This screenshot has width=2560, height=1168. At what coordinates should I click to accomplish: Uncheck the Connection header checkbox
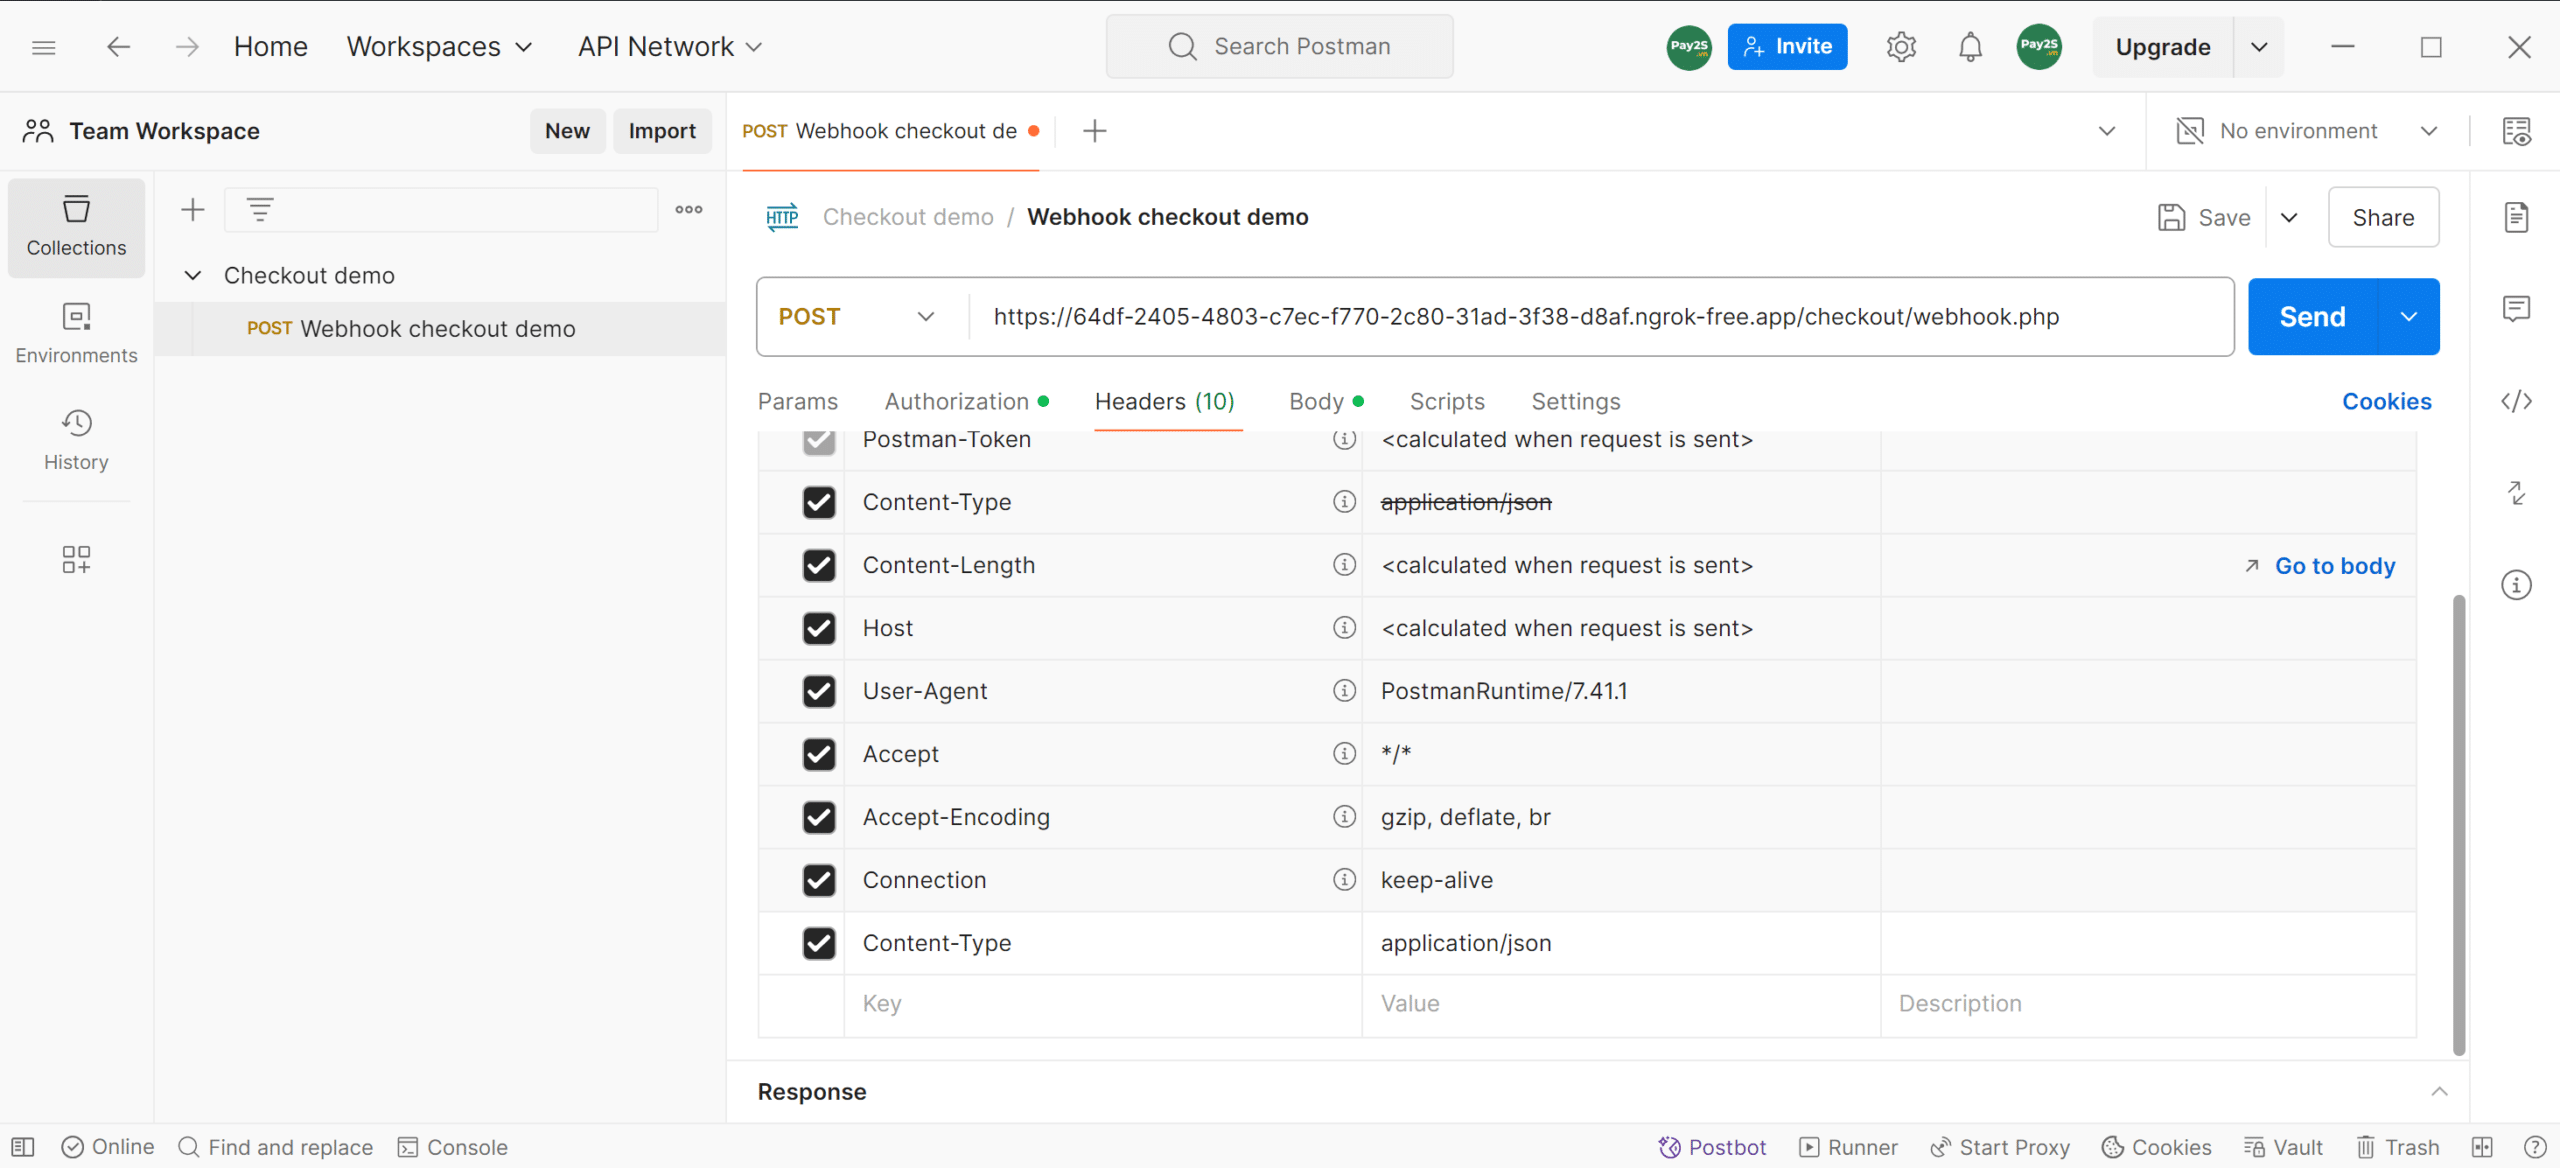coord(819,880)
